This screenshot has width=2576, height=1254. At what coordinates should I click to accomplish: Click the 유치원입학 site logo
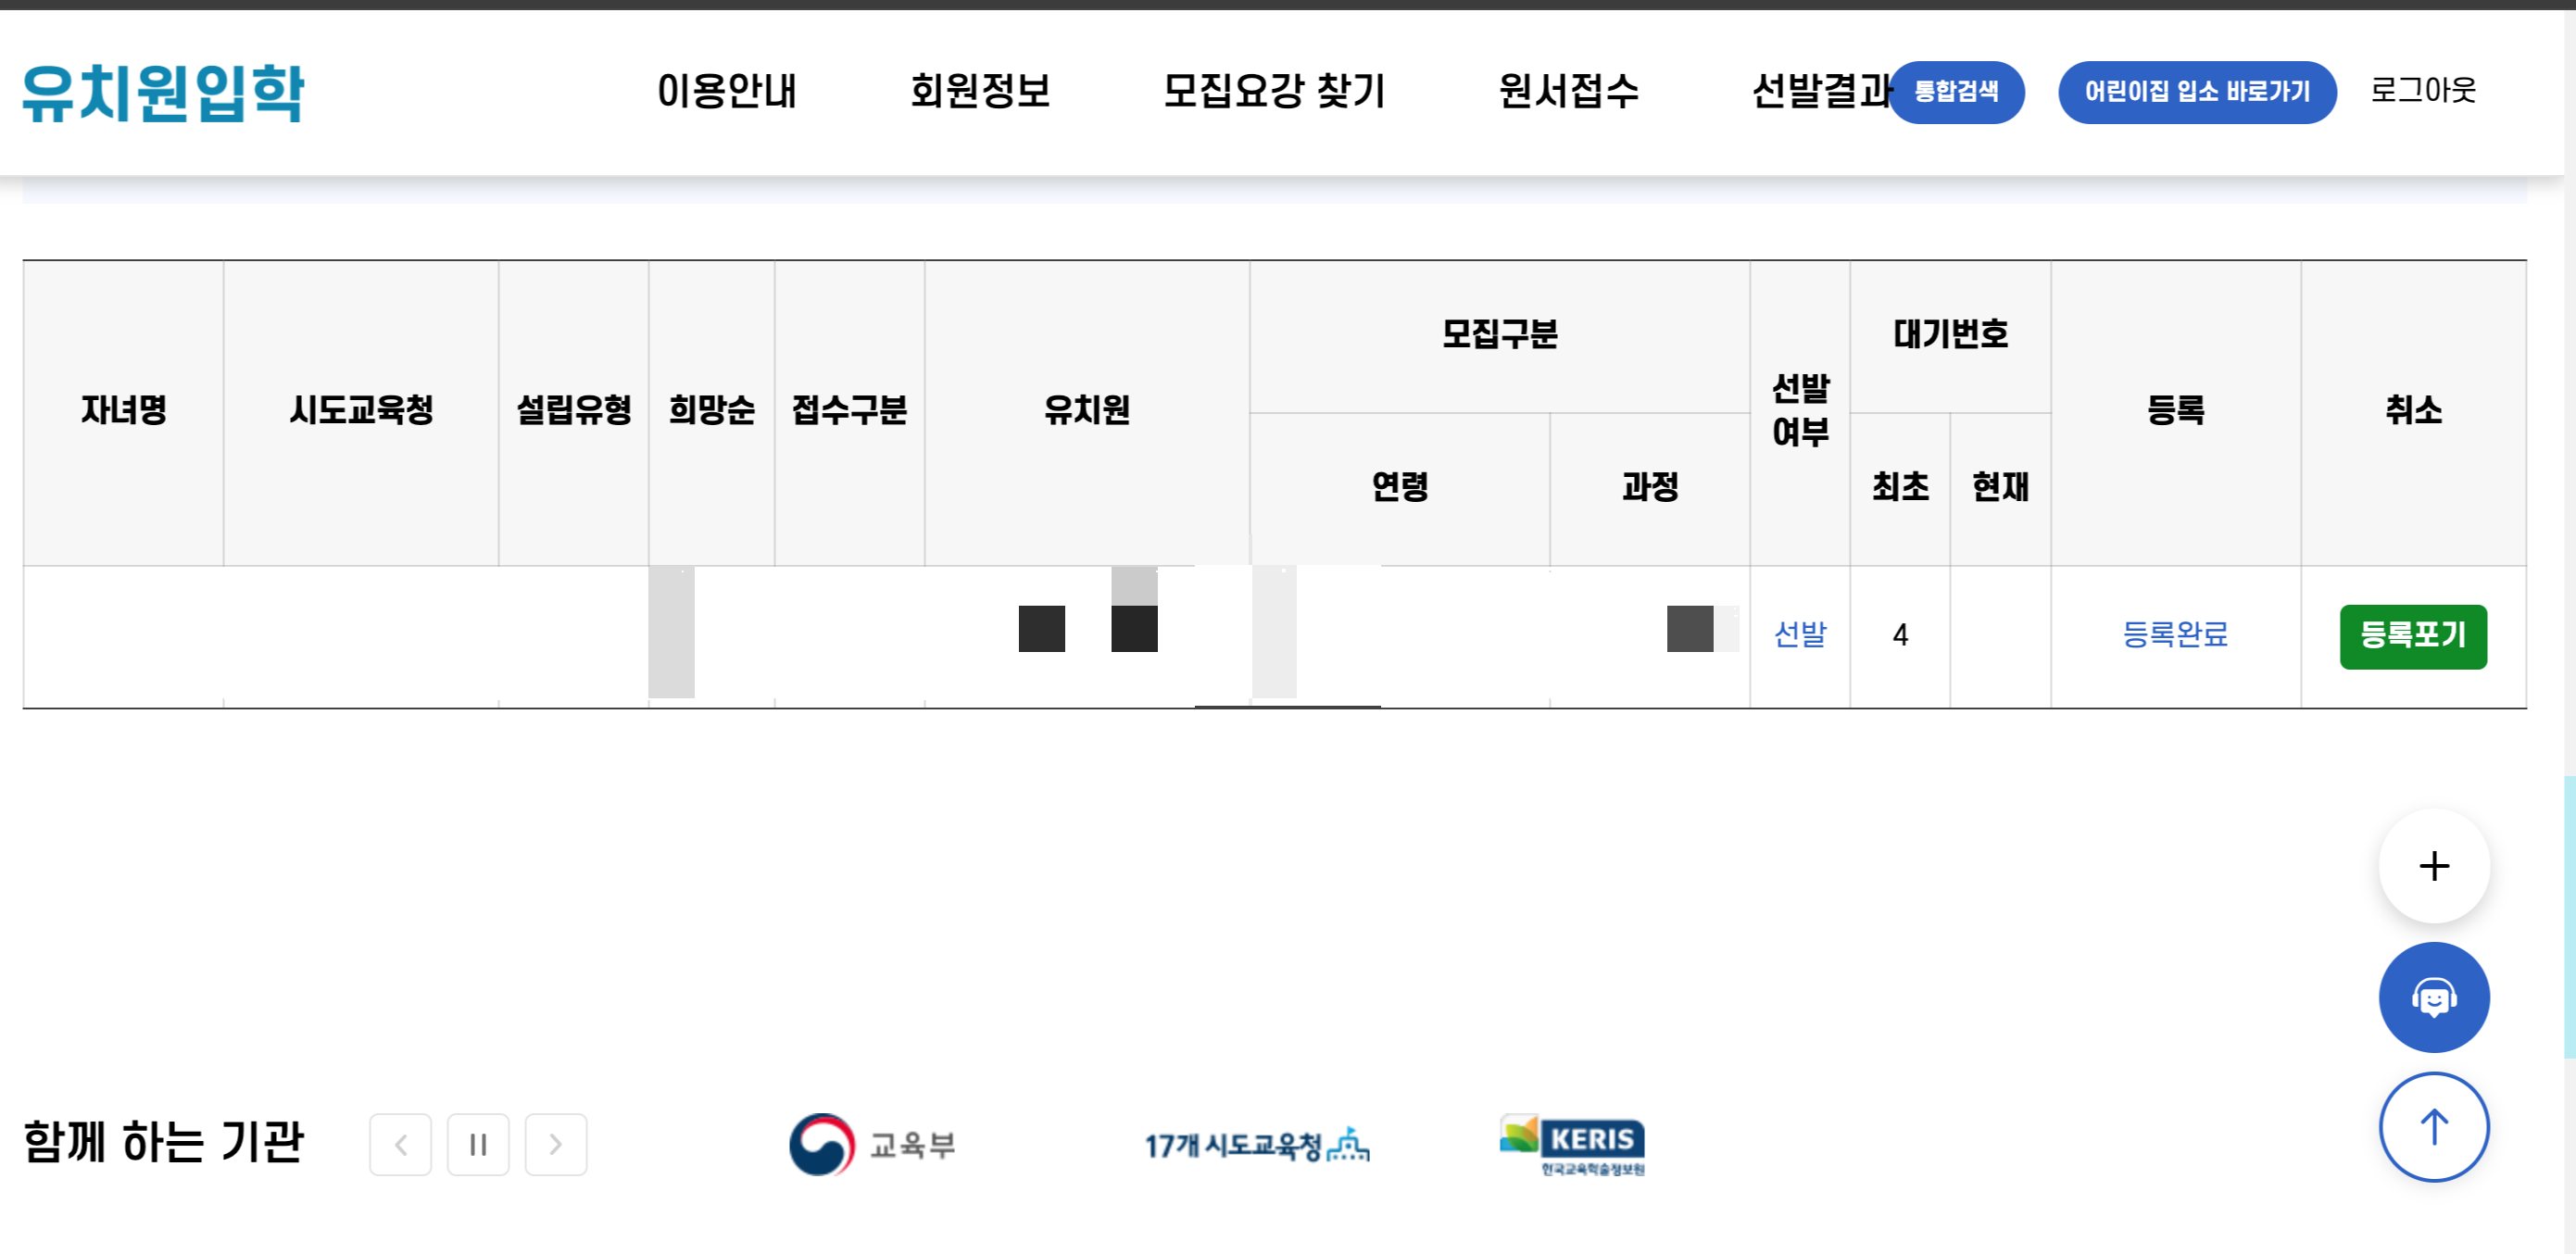(x=163, y=92)
